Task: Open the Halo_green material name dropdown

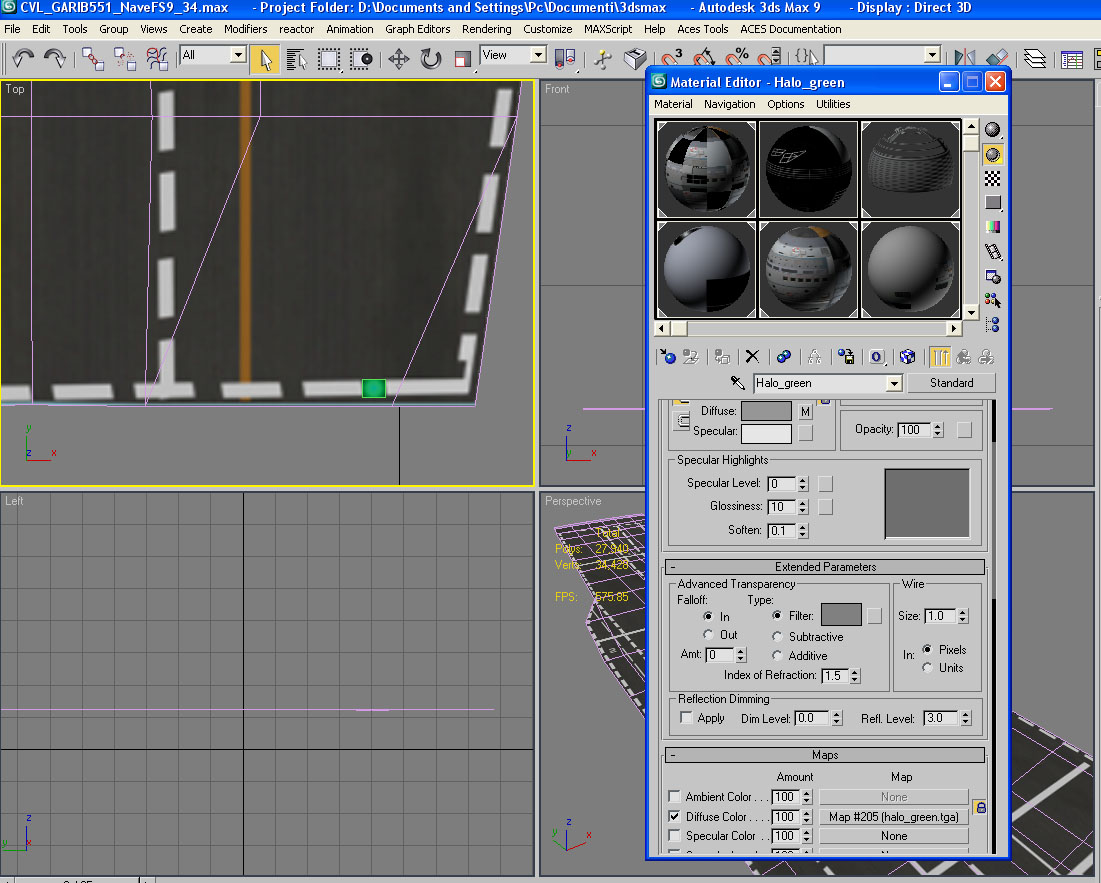Action: coord(893,383)
